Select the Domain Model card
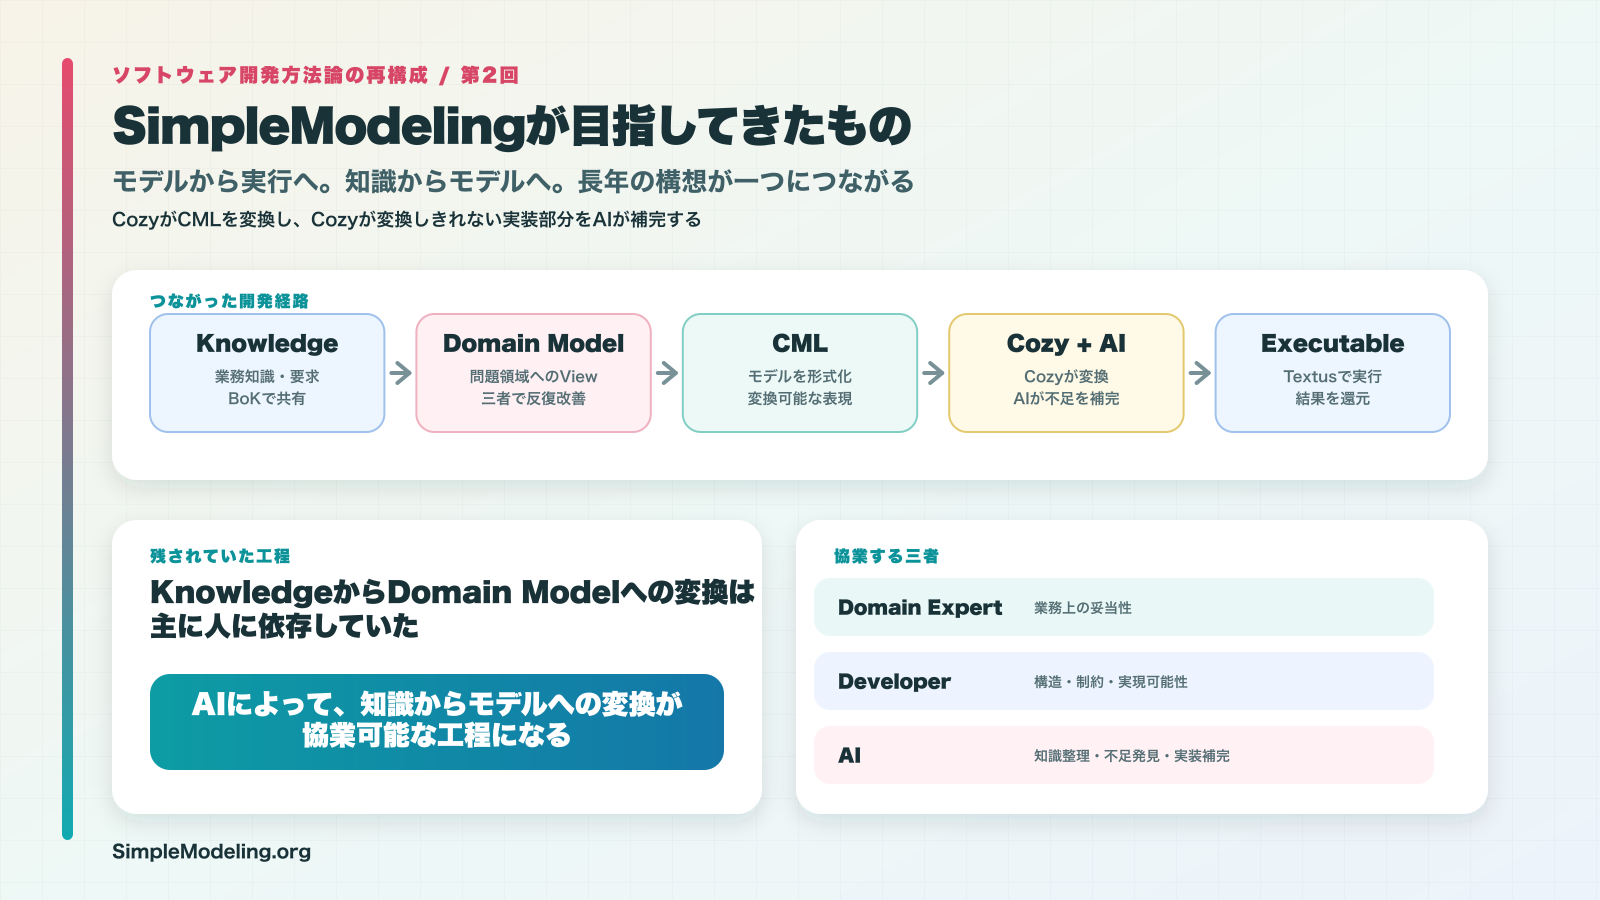The image size is (1600, 900). tap(534, 373)
